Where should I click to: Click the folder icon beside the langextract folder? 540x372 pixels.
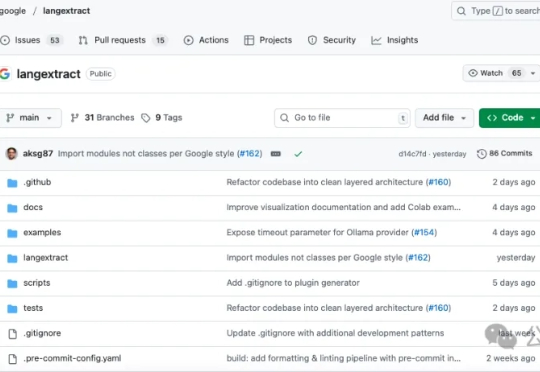12,258
